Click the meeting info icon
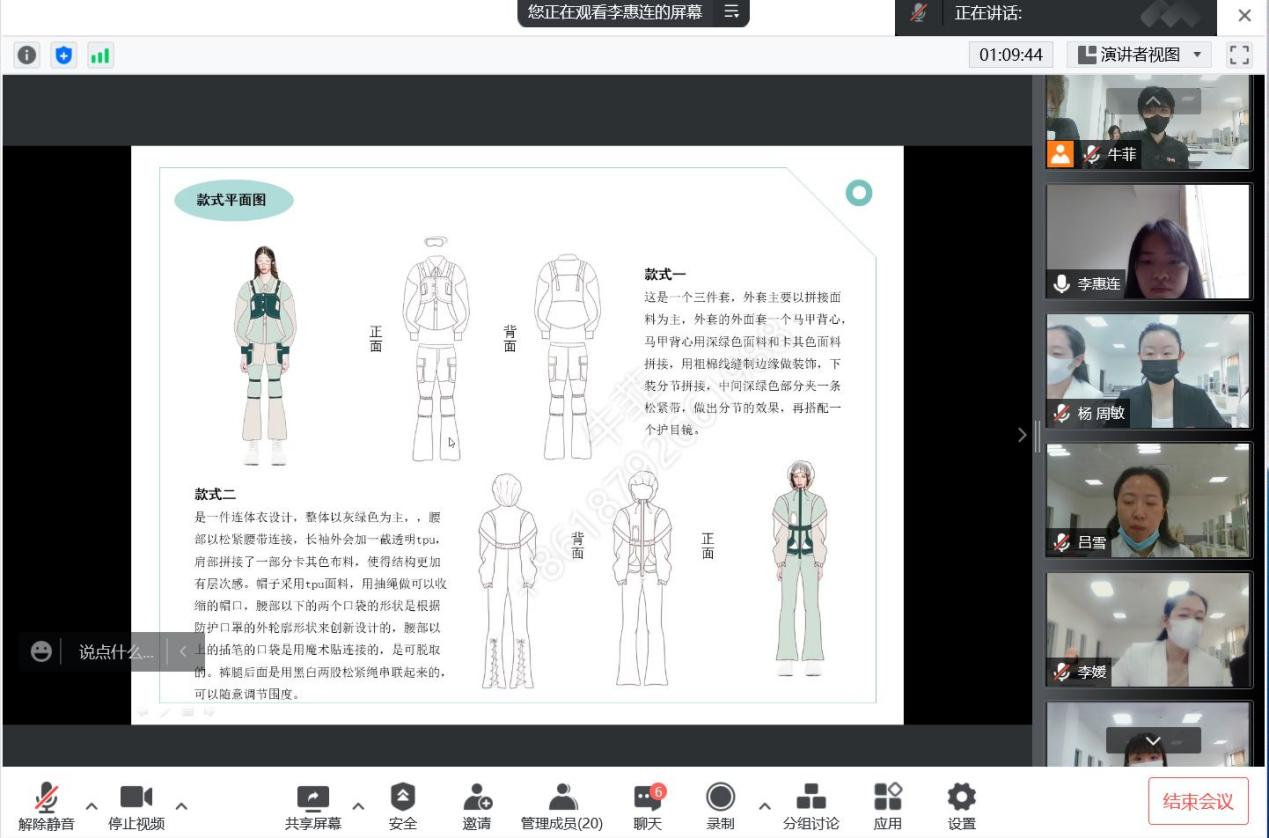The height and width of the screenshot is (838, 1269). (x=27, y=55)
